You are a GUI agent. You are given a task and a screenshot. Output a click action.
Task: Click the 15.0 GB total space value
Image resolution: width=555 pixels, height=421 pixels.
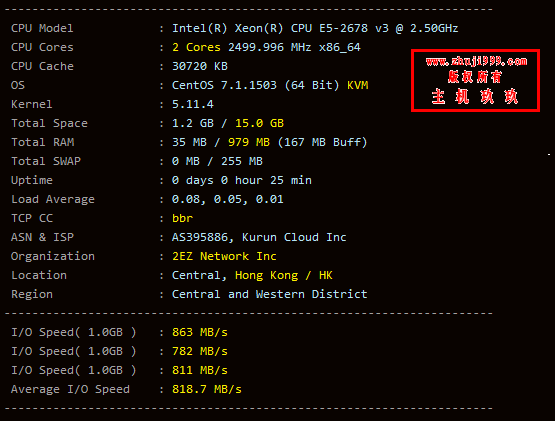point(259,123)
